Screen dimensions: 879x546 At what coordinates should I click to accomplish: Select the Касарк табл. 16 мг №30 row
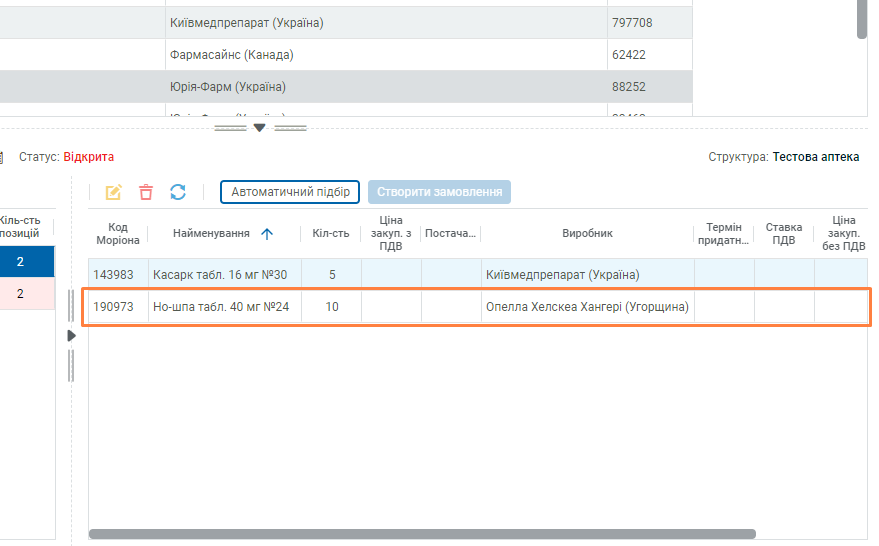point(478,275)
